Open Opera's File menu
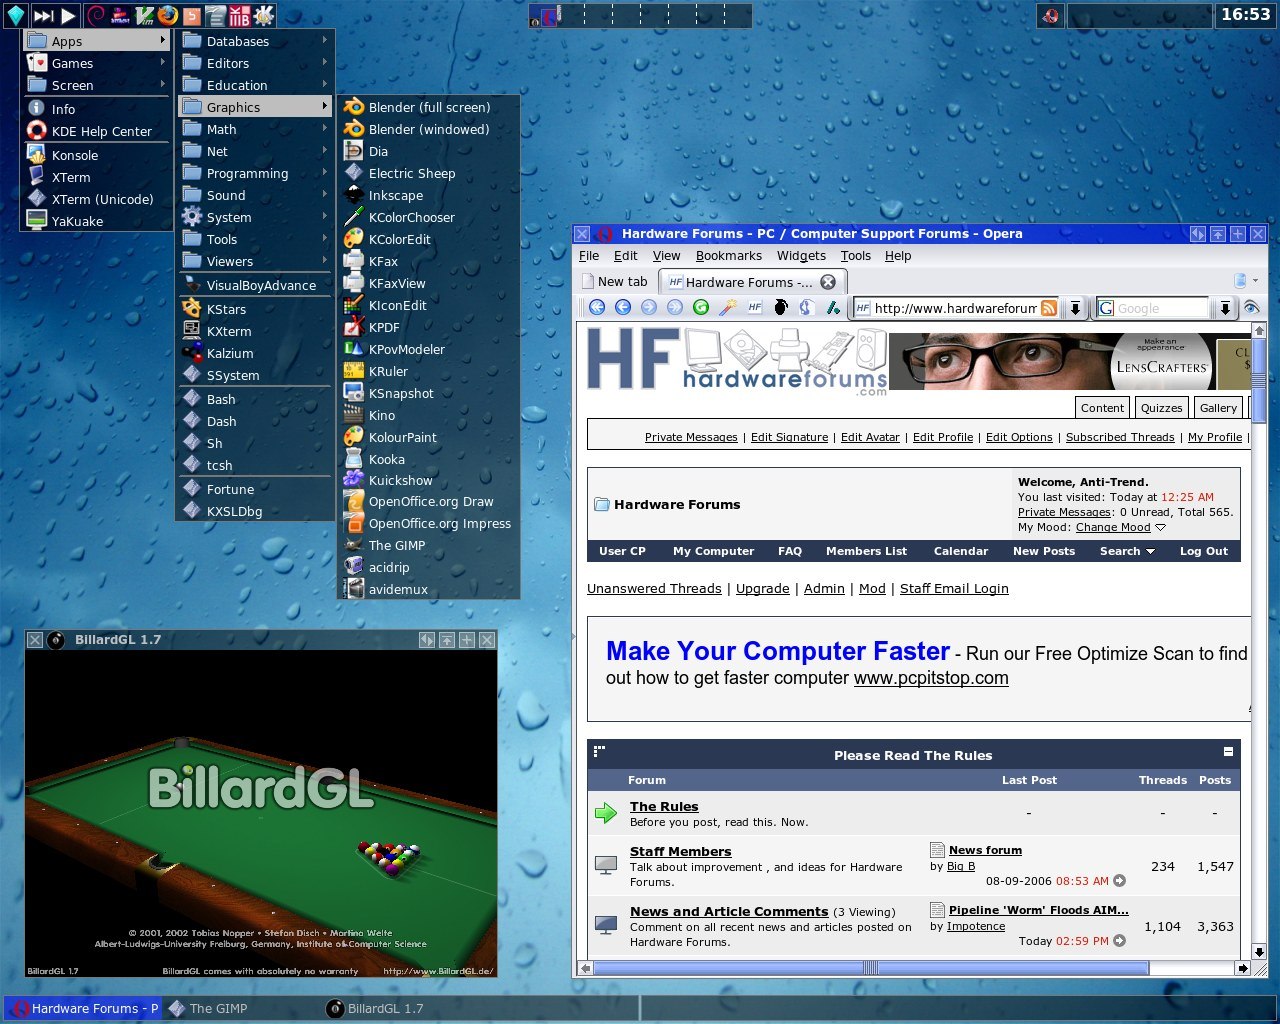The height and width of the screenshot is (1024, 1280). tap(589, 256)
